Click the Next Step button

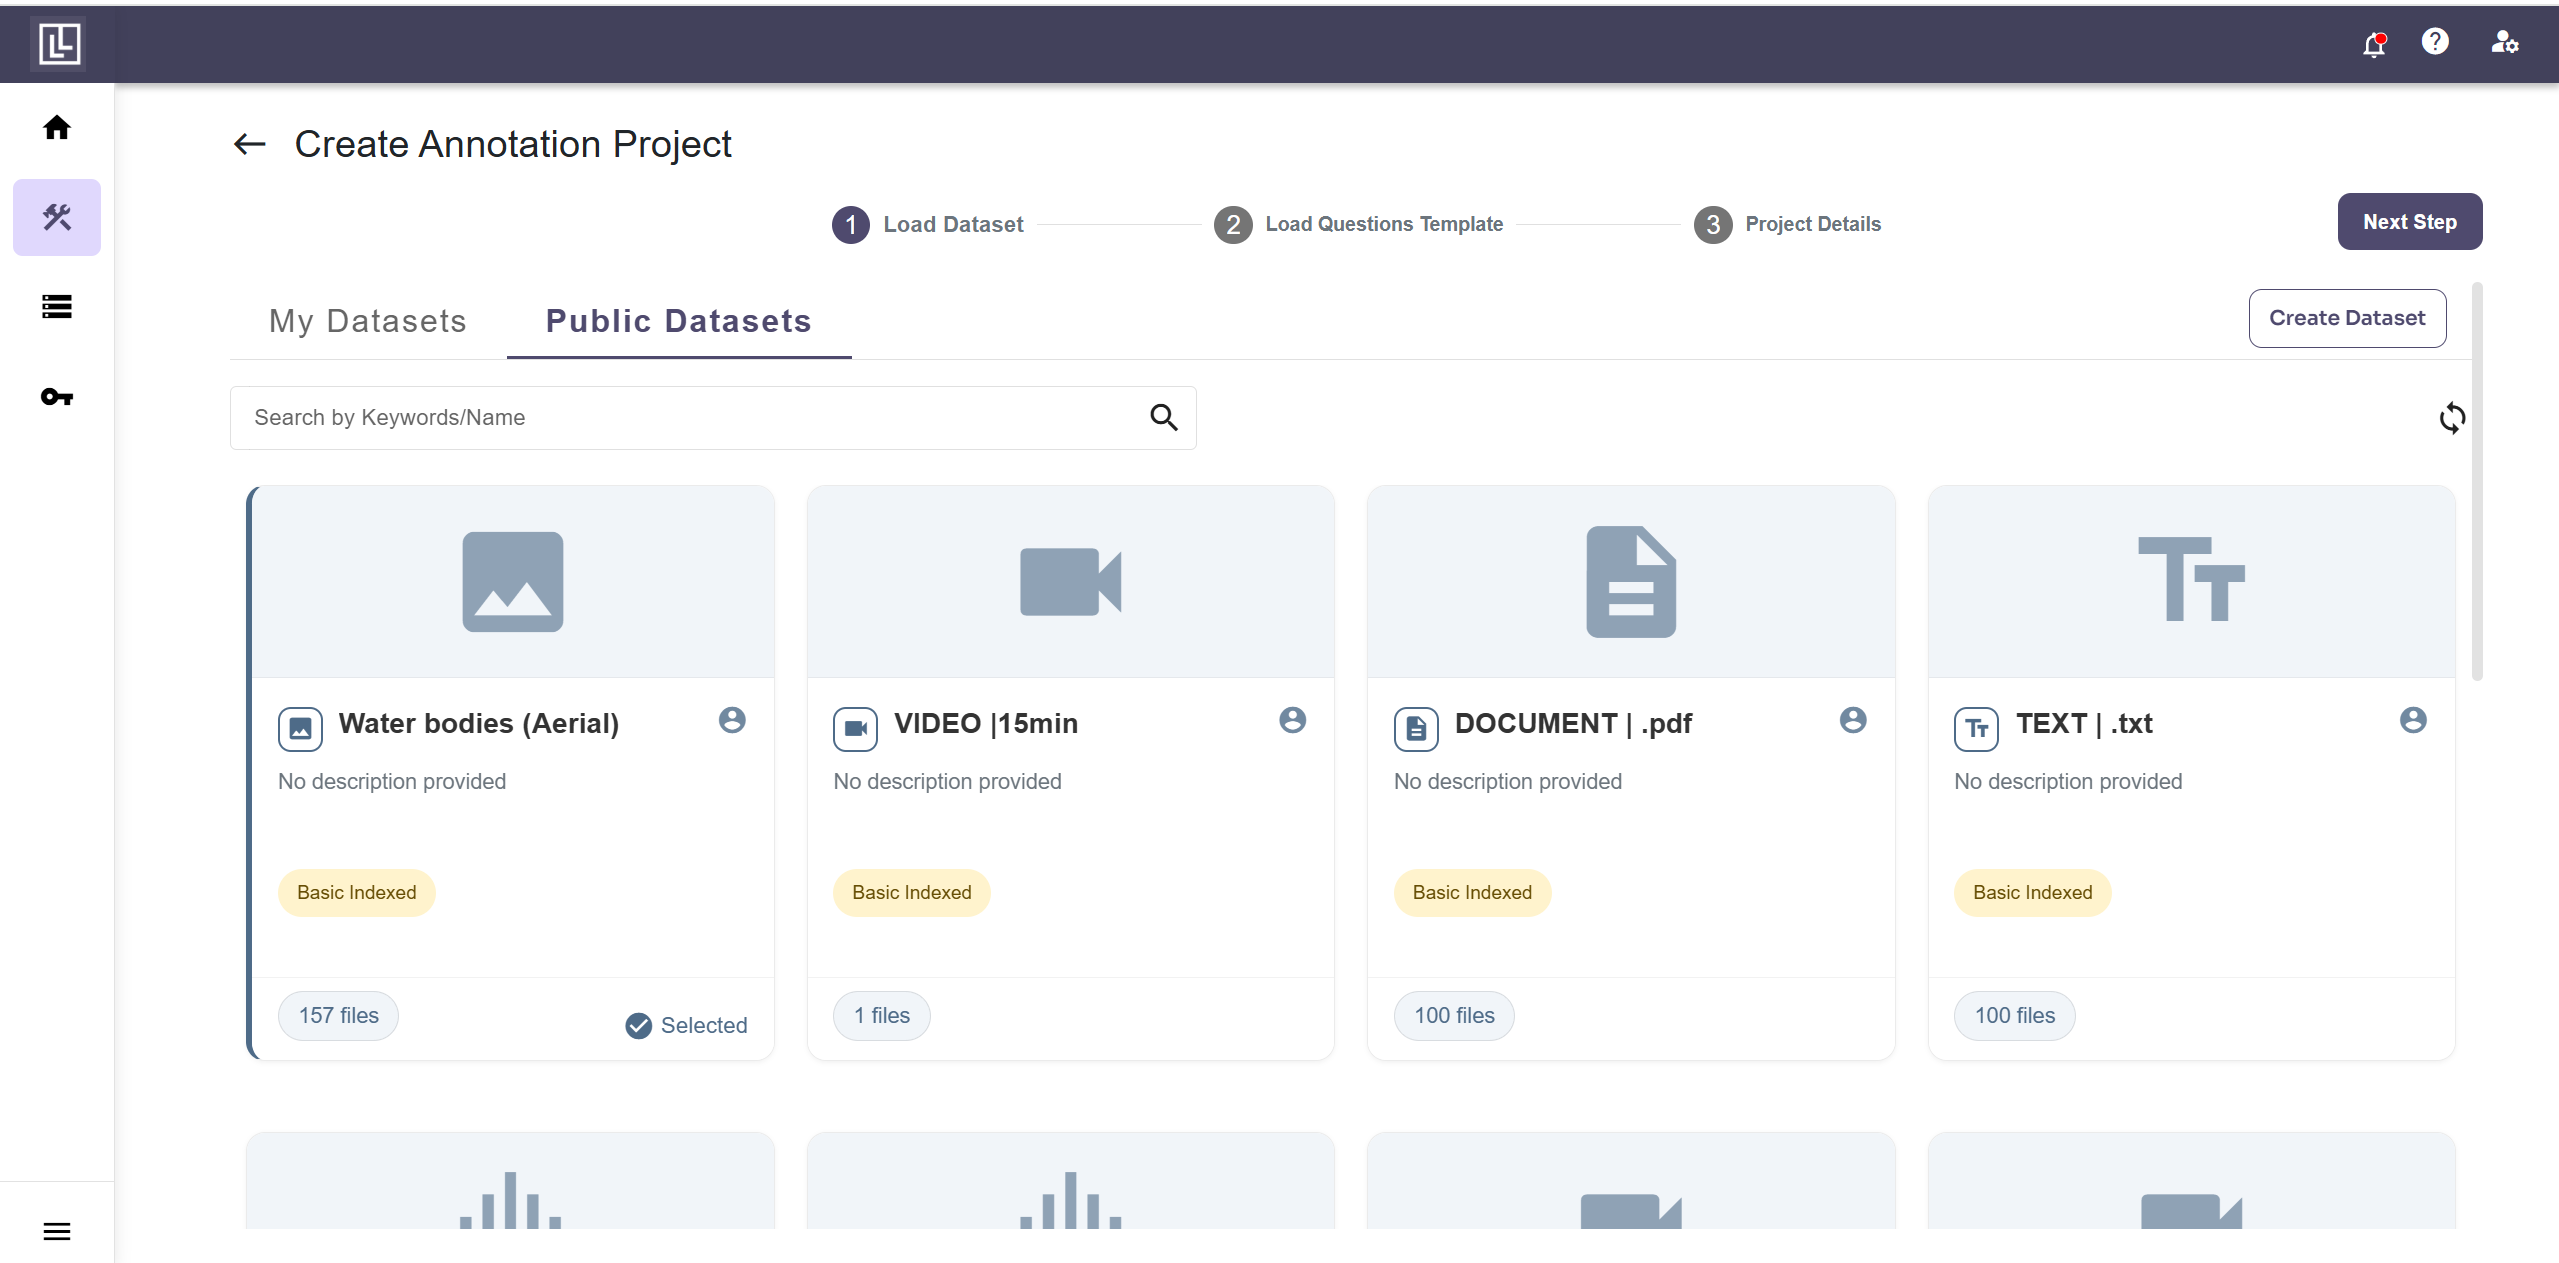click(2409, 222)
